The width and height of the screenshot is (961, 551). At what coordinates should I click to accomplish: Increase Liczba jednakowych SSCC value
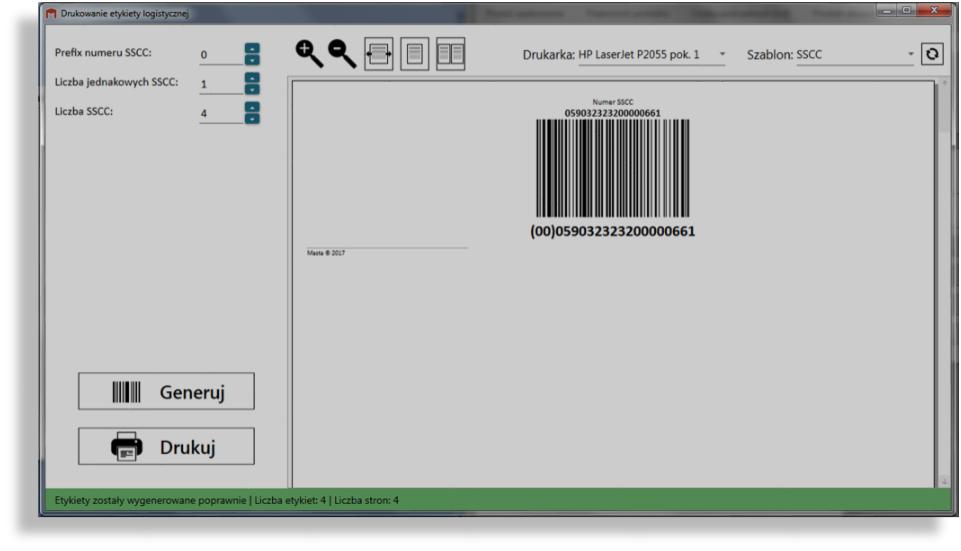pyautogui.click(x=252, y=78)
